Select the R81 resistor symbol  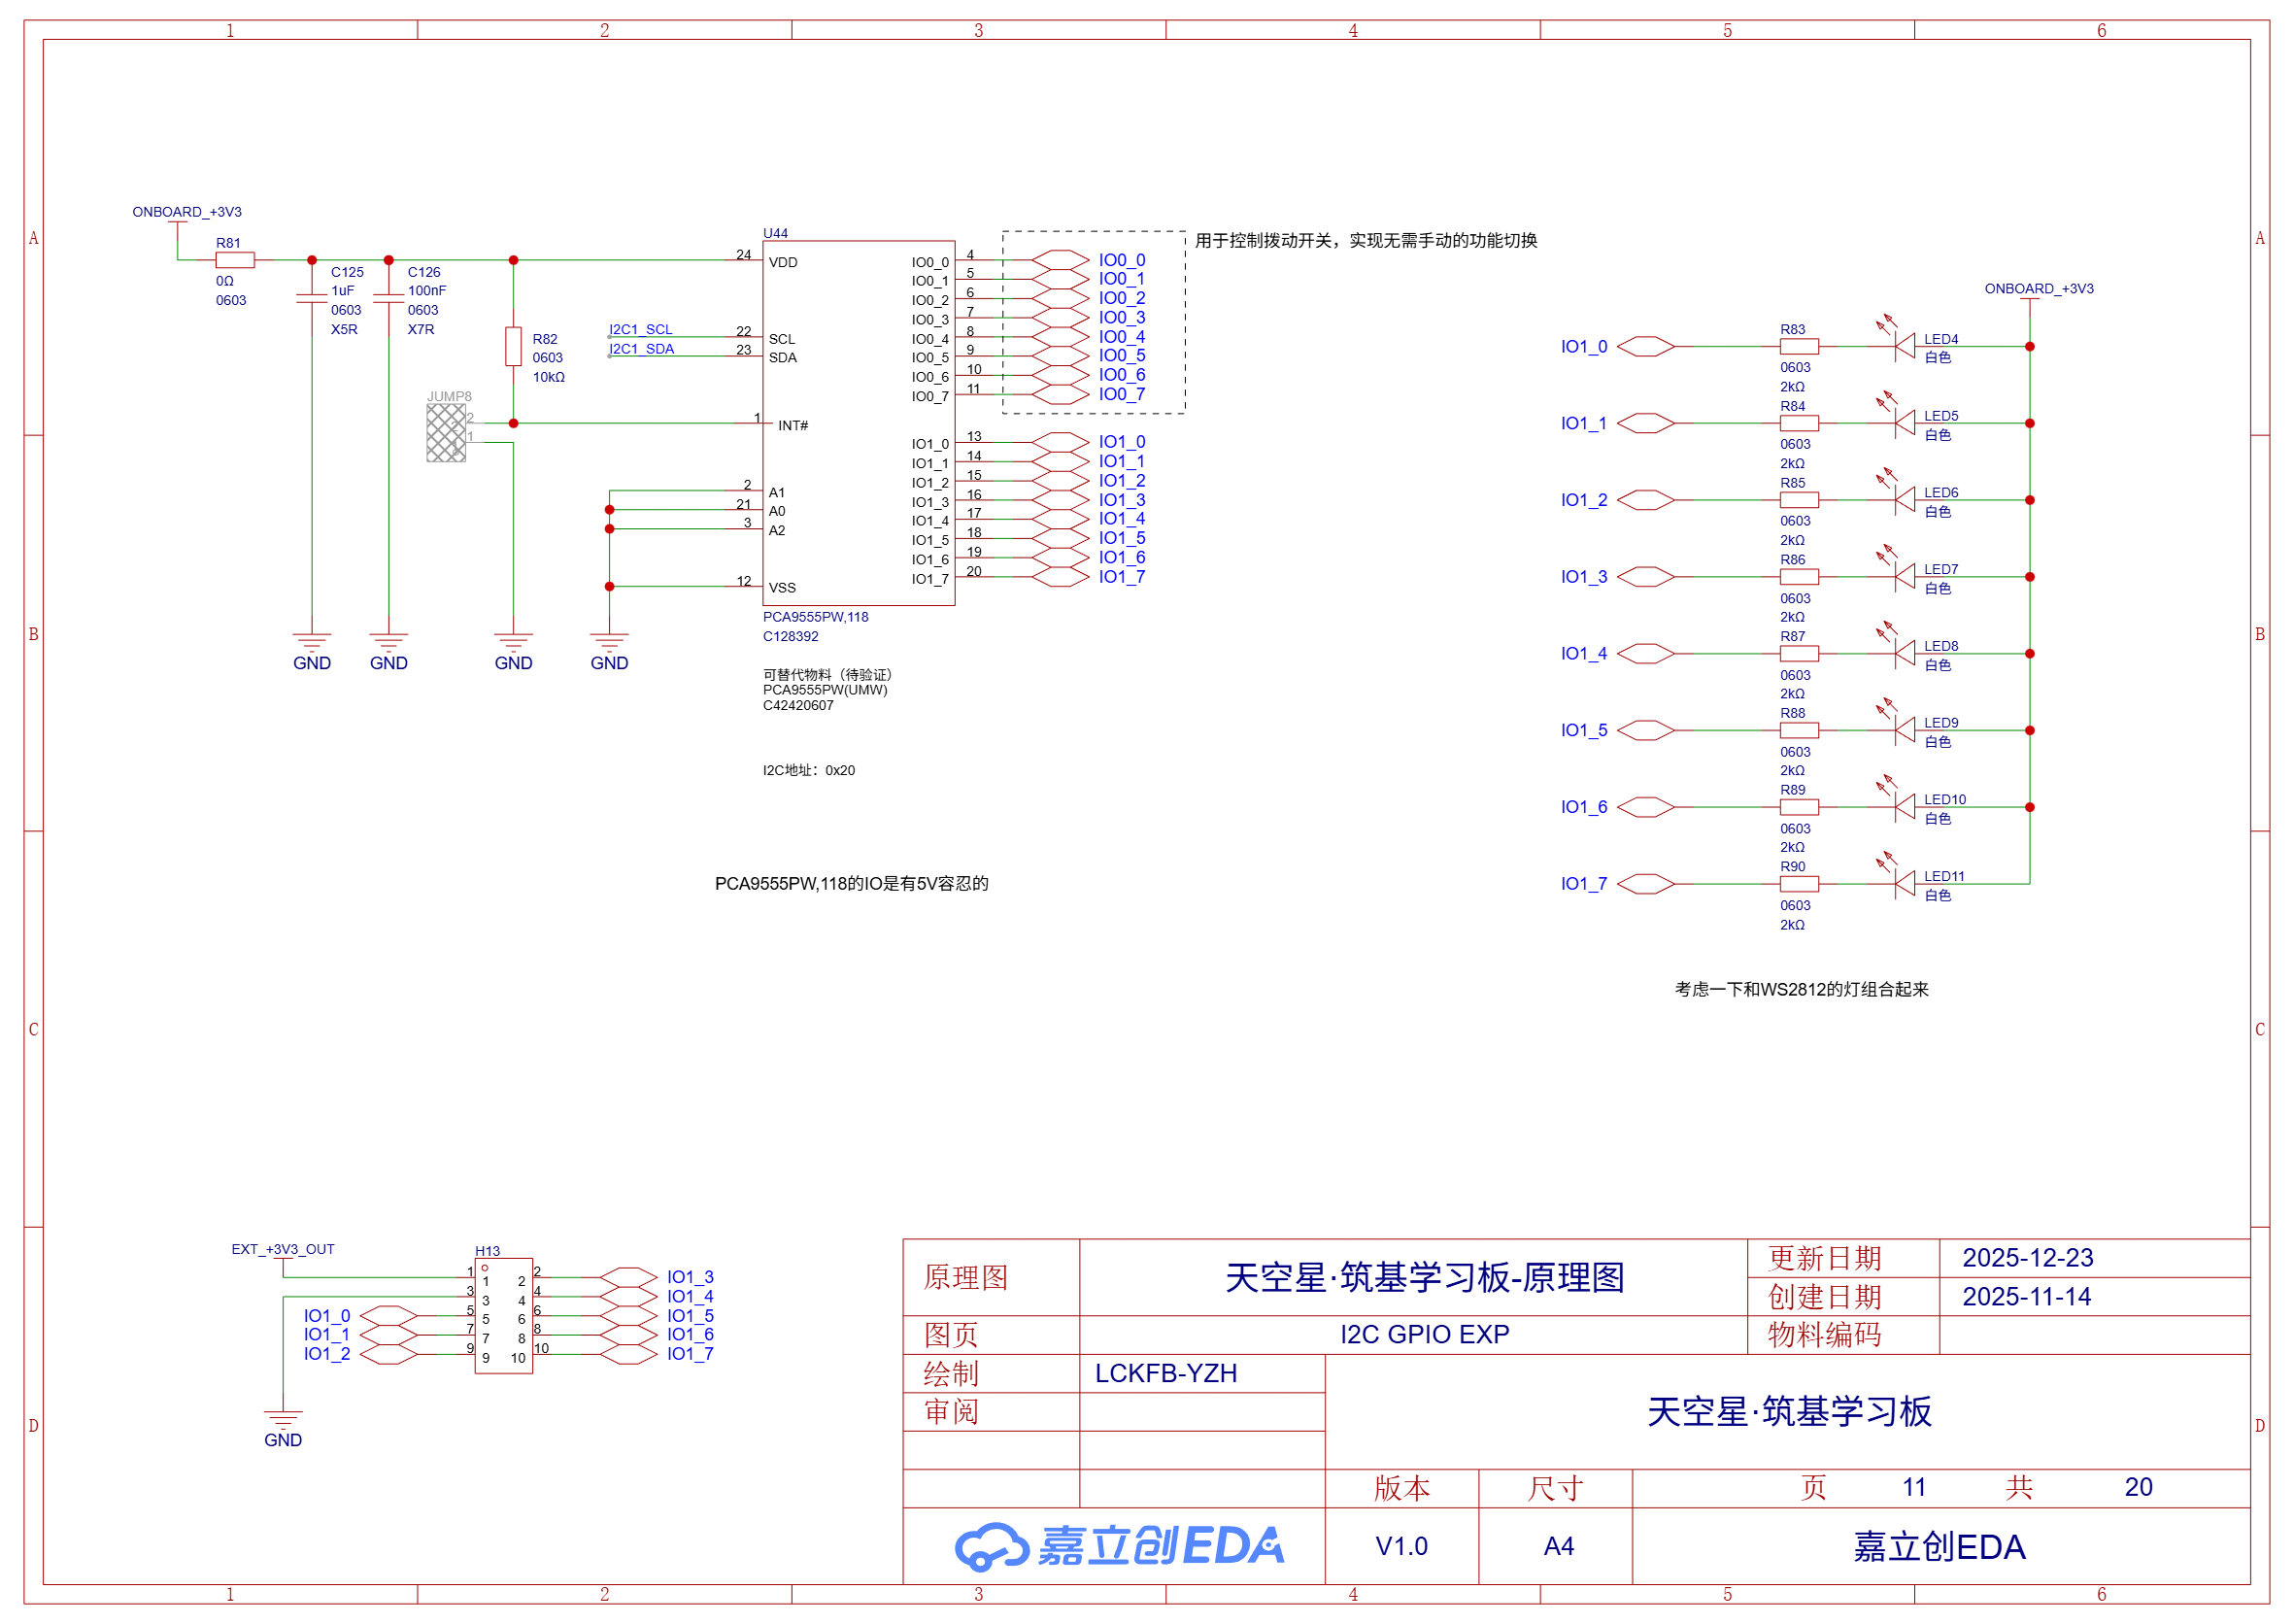(x=235, y=260)
